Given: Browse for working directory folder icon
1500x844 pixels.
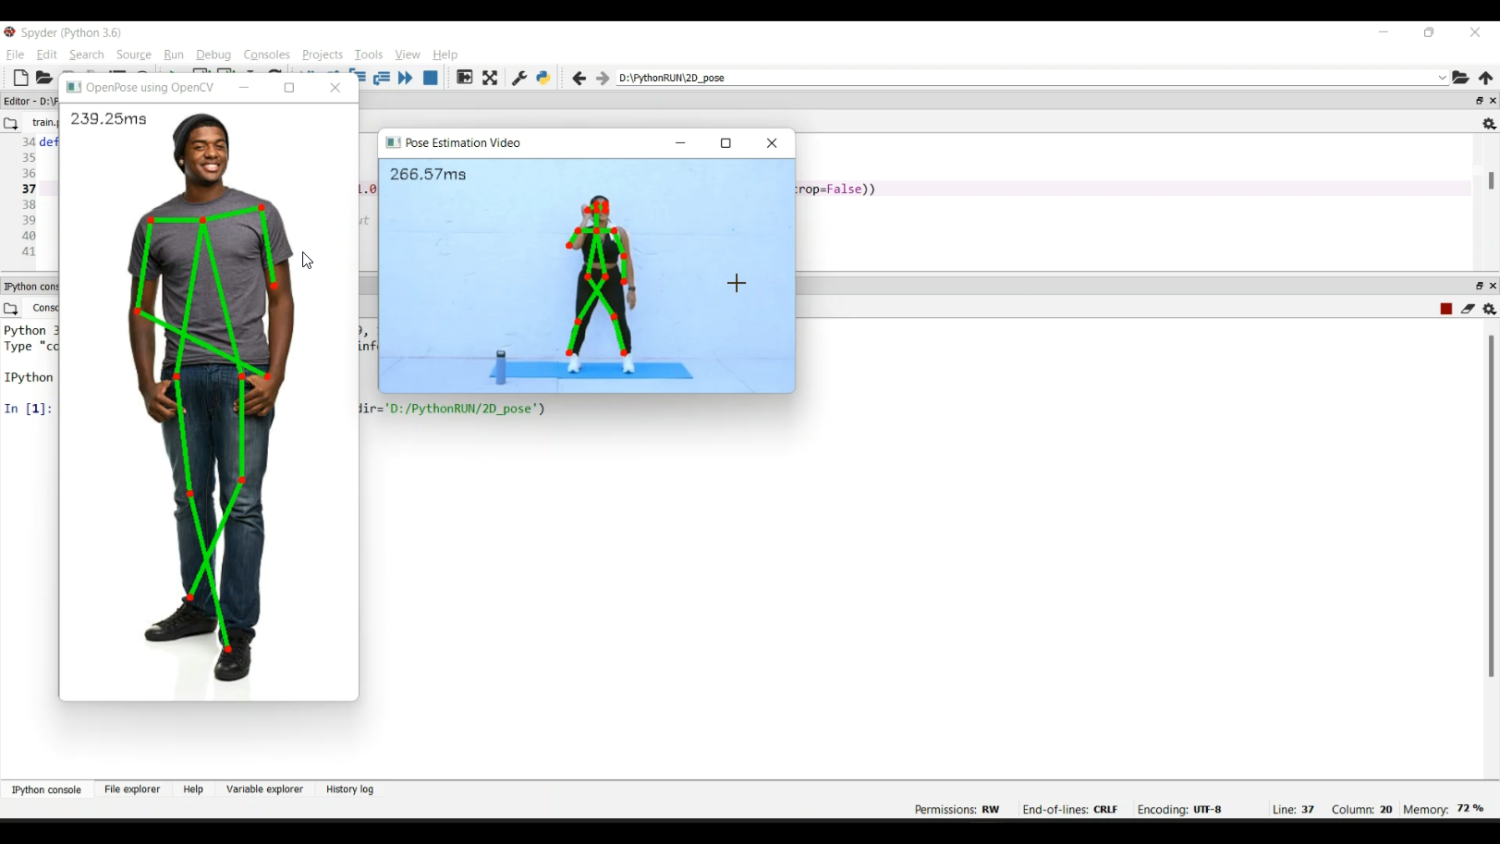Looking at the screenshot, I should point(1461,78).
